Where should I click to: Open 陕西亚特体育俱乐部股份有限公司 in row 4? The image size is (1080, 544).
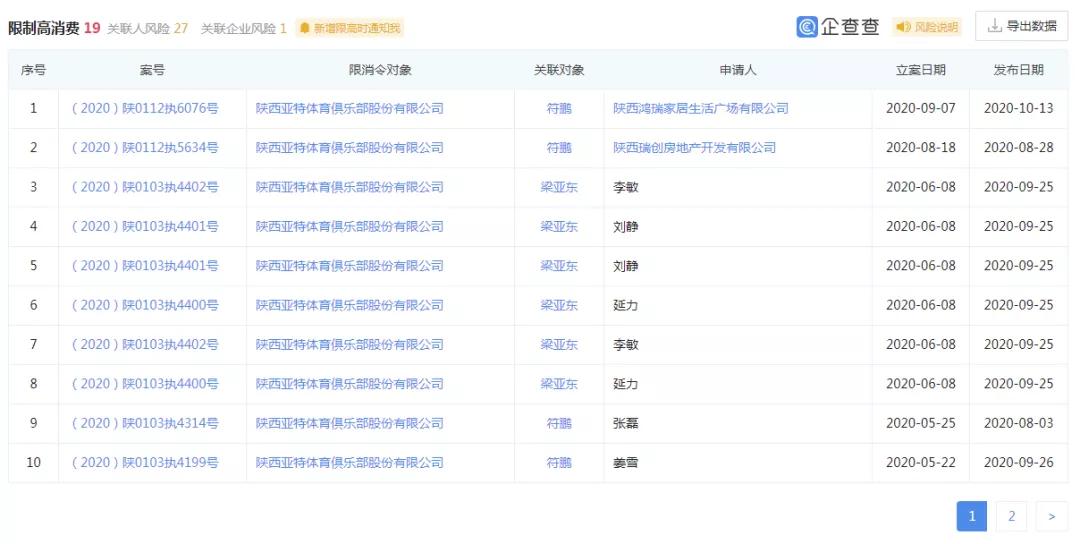pos(350,226)
